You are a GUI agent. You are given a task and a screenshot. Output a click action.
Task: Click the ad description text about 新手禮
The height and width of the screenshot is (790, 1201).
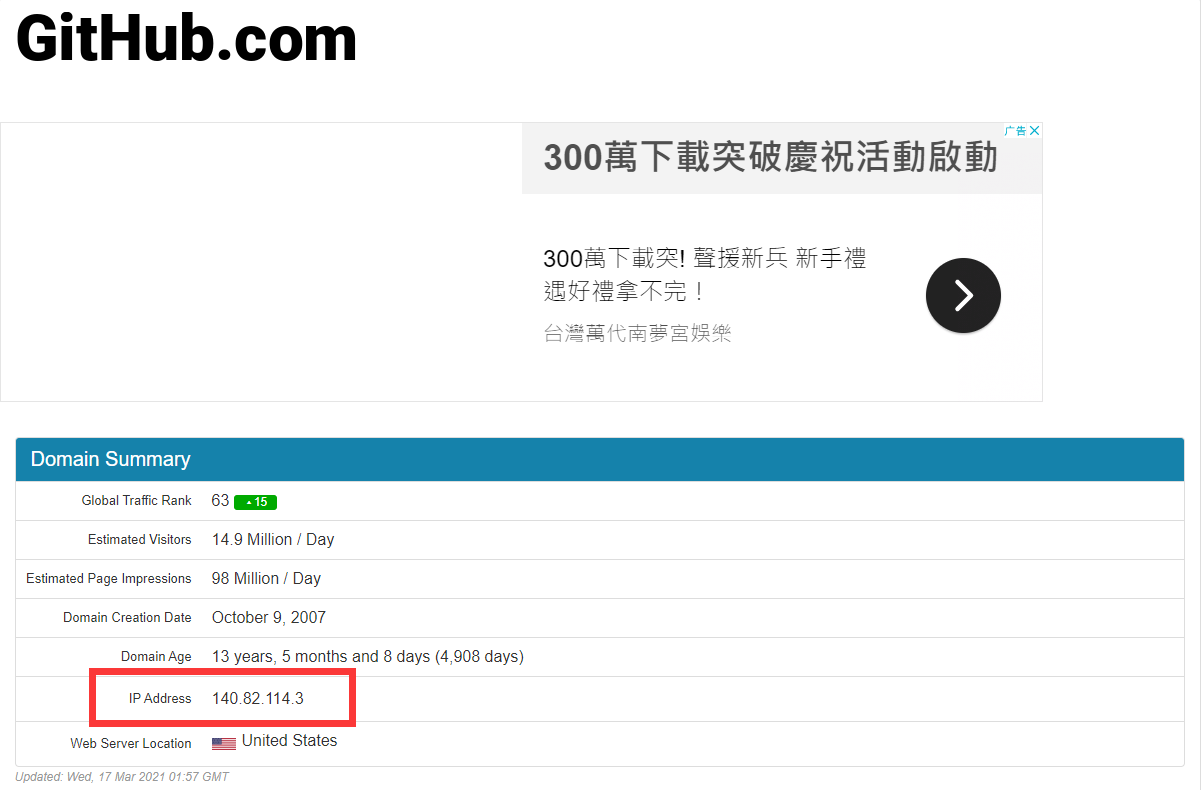(704, 275)
